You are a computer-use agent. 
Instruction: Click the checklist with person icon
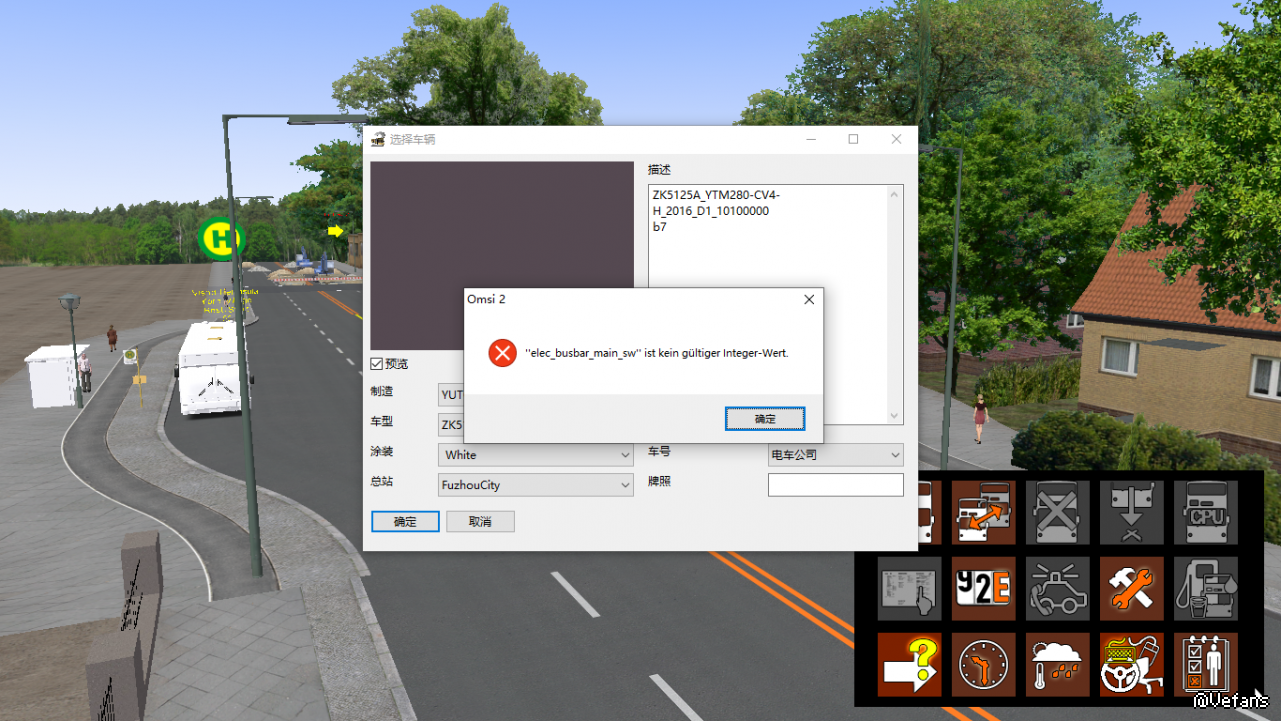(1206, 664)
